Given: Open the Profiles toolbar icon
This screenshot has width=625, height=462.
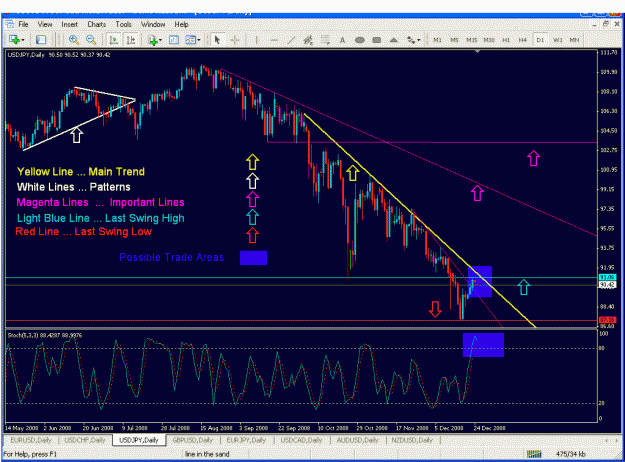Looking at the screenshot, I should [x=41, y=40].
